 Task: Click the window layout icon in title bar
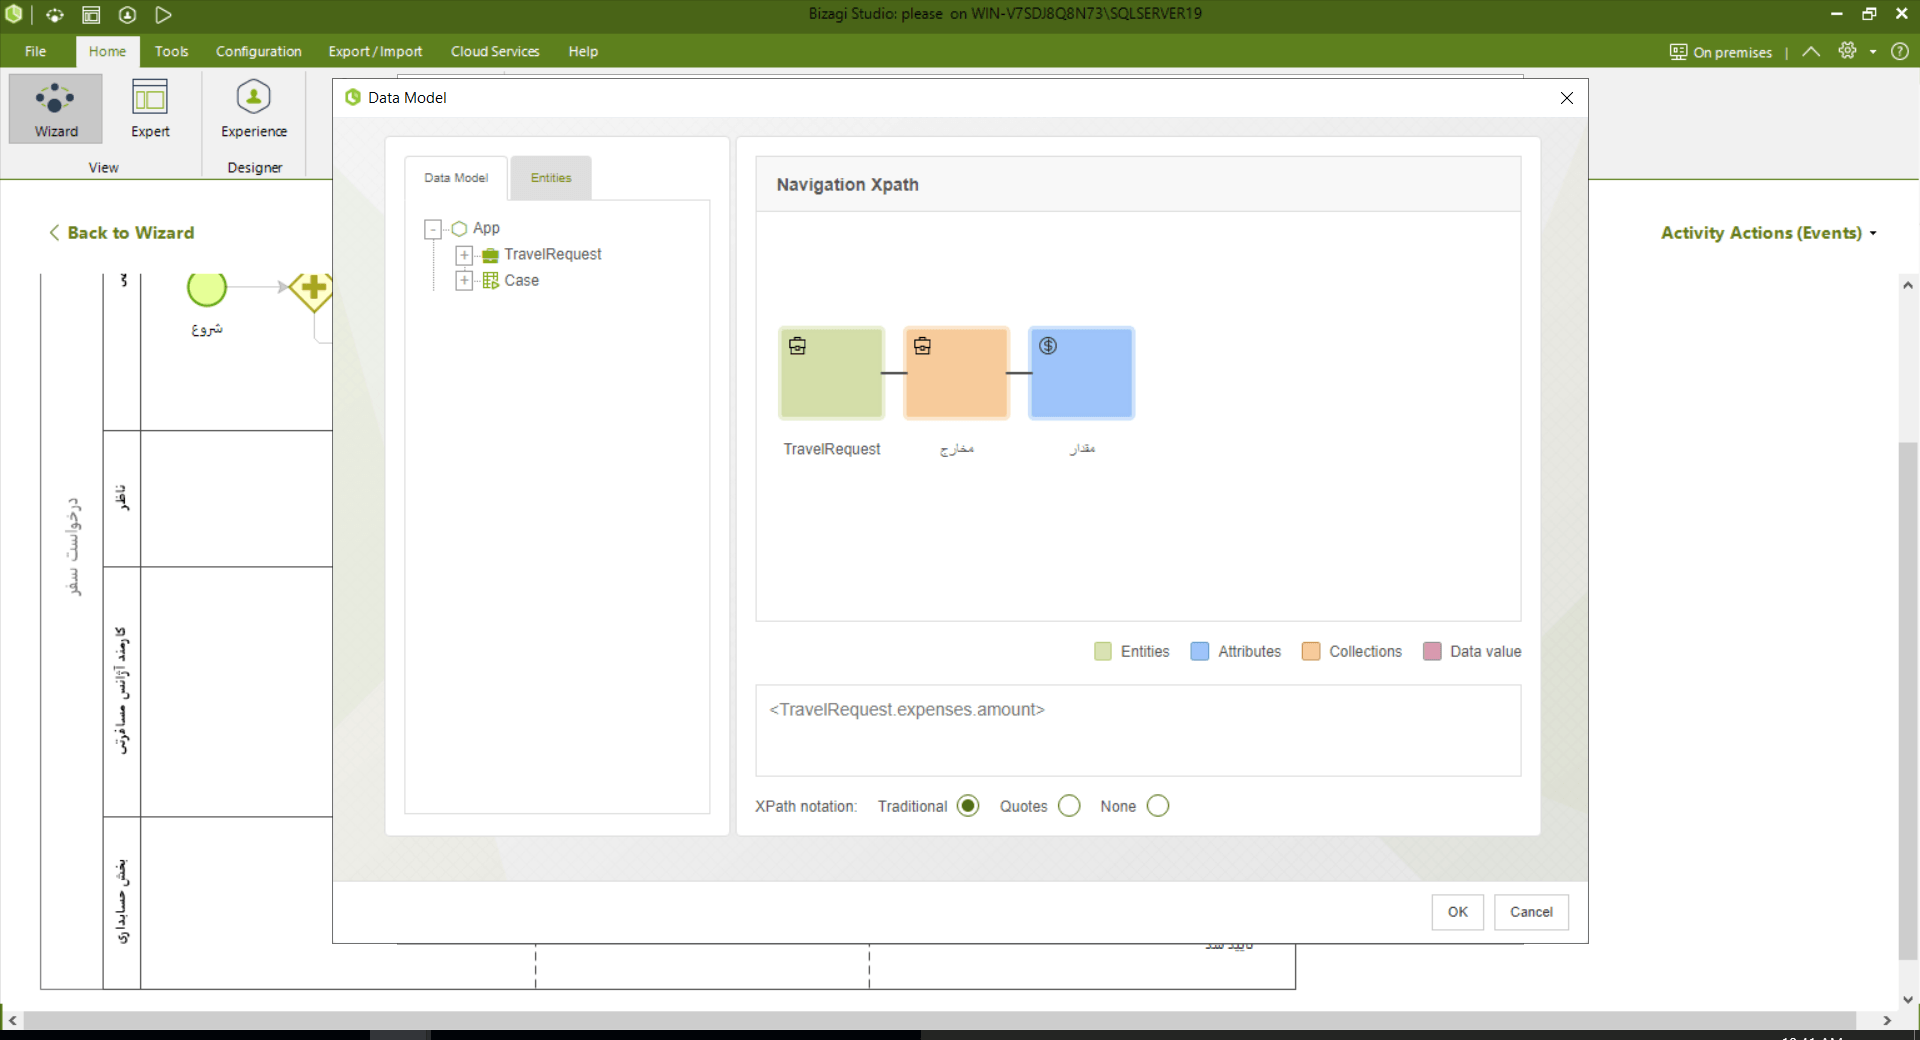click(x=91, y=15)
